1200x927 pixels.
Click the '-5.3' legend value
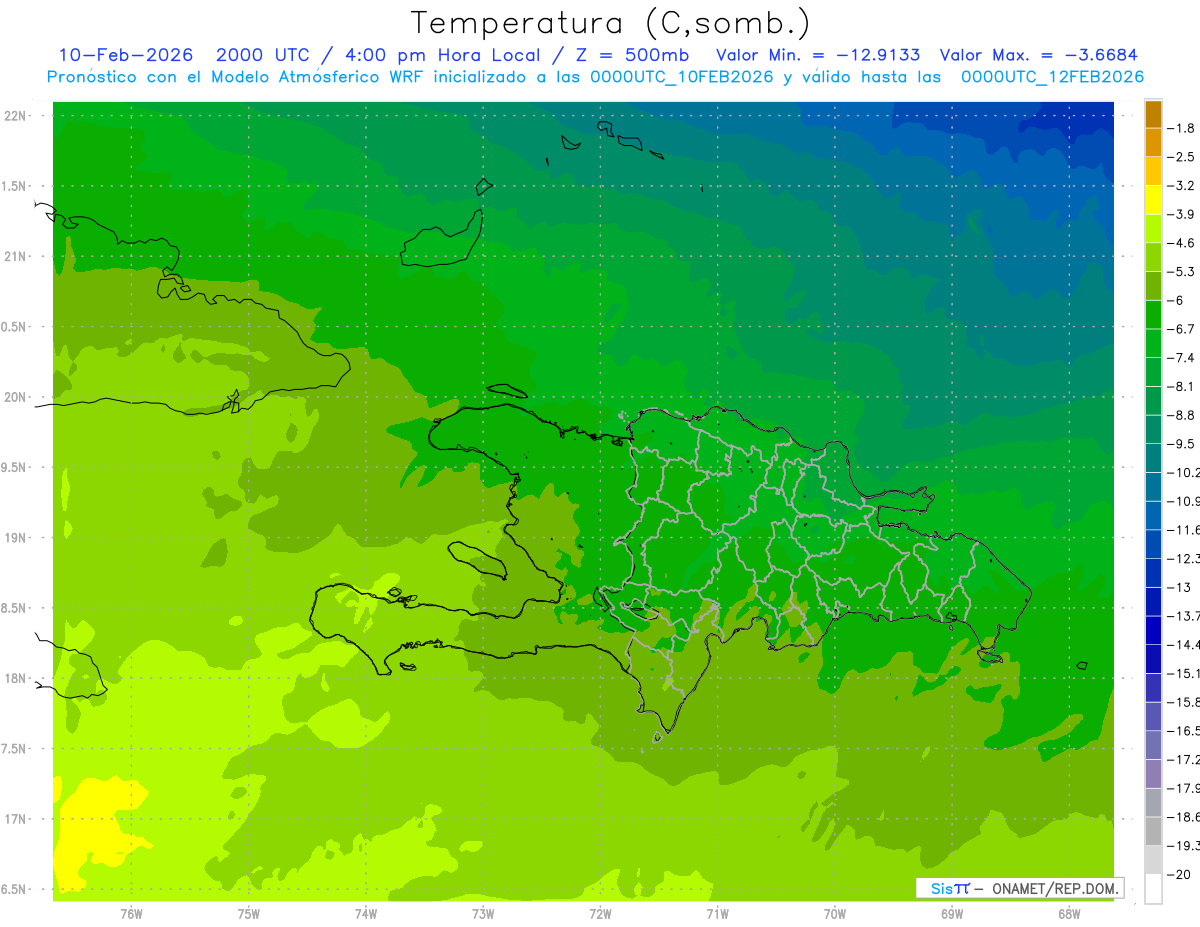point(1182,272)
